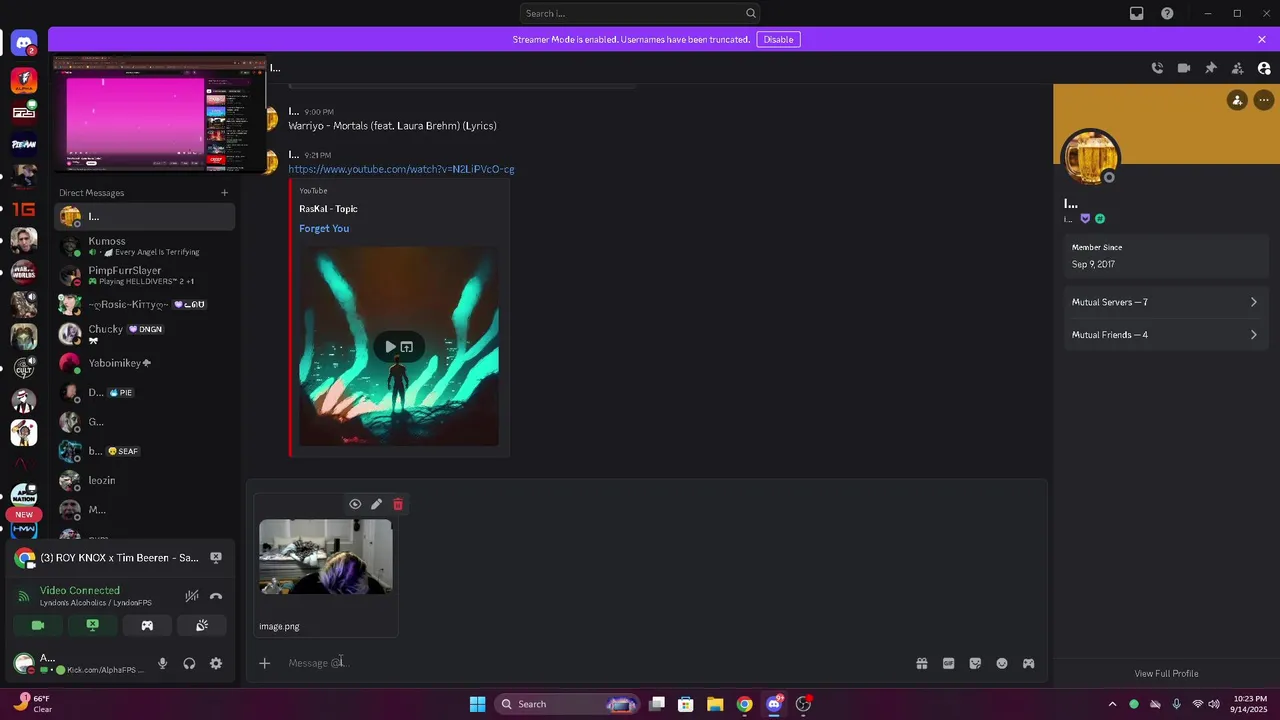This screenshot has height=720, width=1280.
Task: Toggle spoiler eye on image.png attachment
Action: [355, 504]
